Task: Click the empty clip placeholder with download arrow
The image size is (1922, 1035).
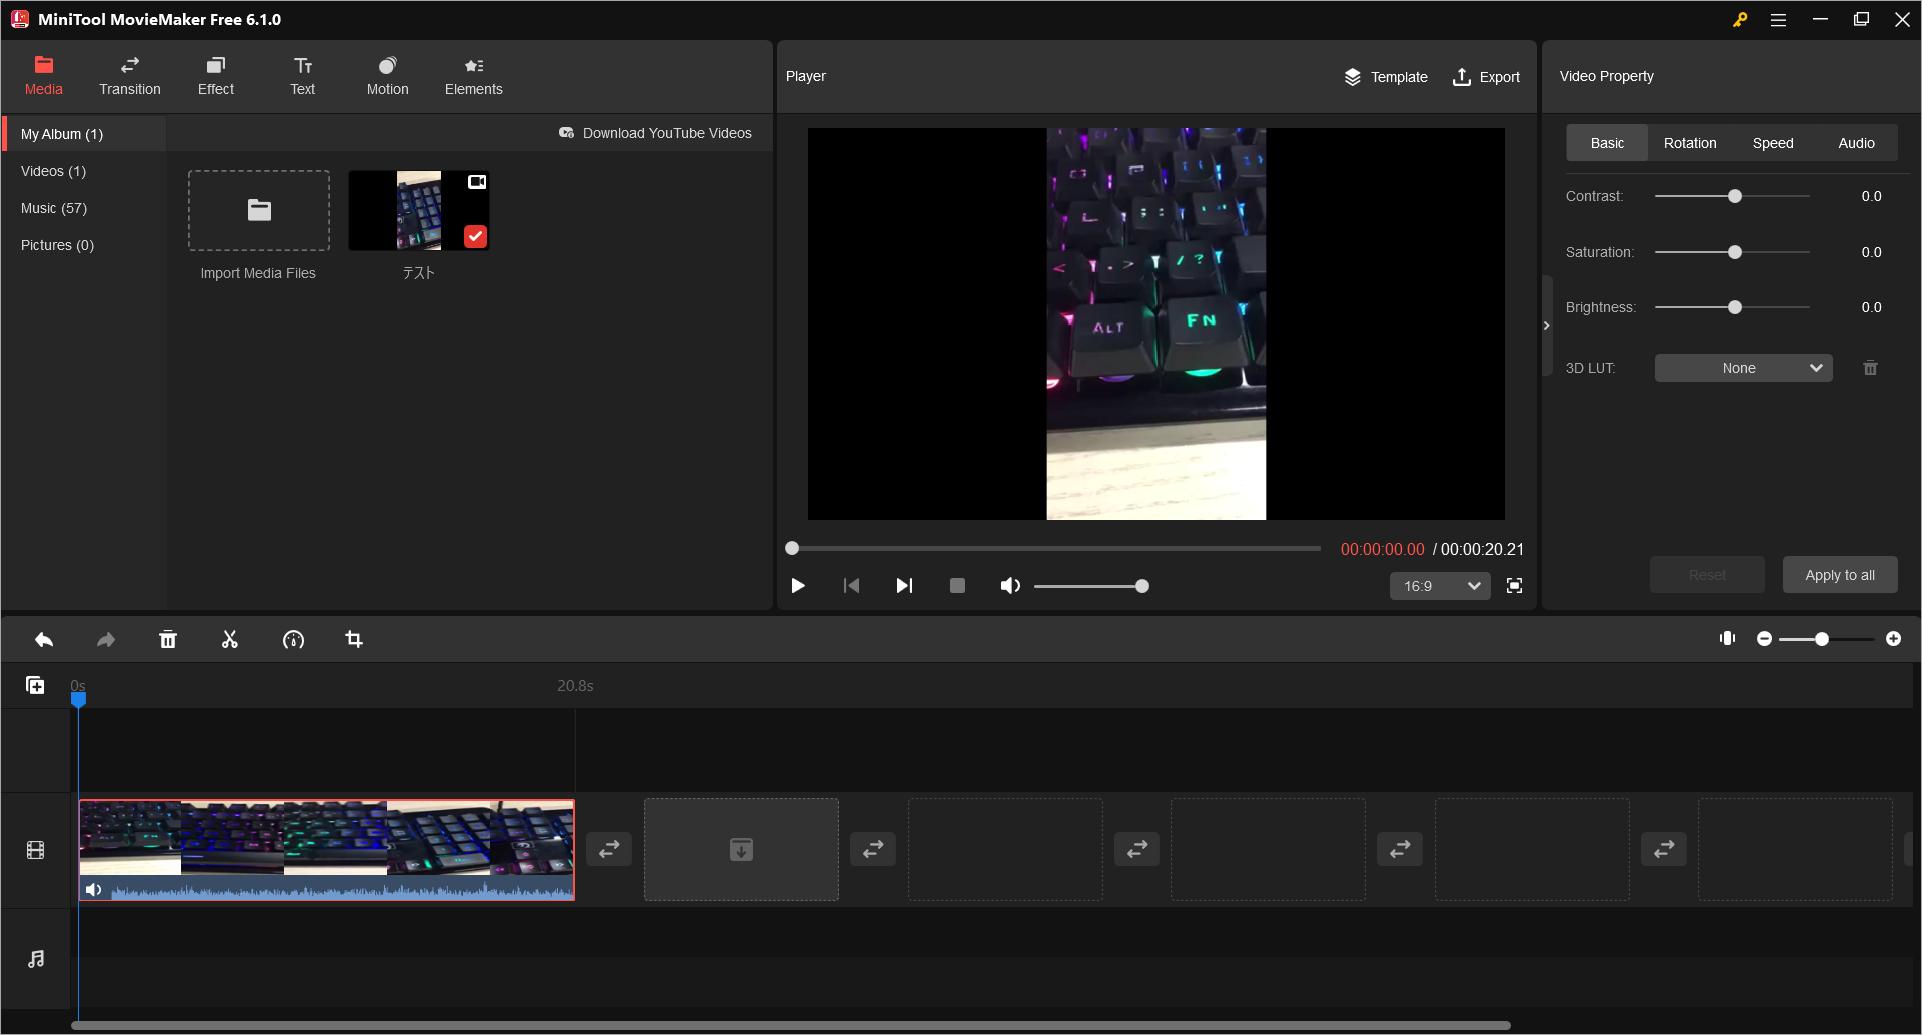Action: 741,849
